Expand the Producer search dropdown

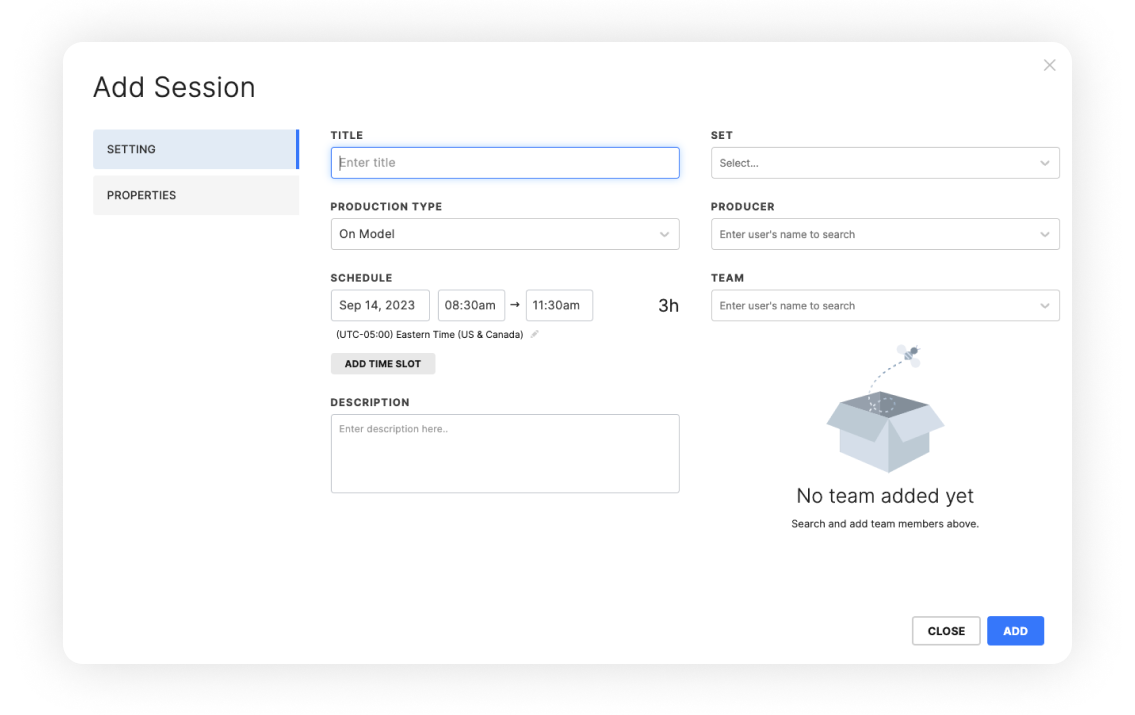[x=885, y=234]
